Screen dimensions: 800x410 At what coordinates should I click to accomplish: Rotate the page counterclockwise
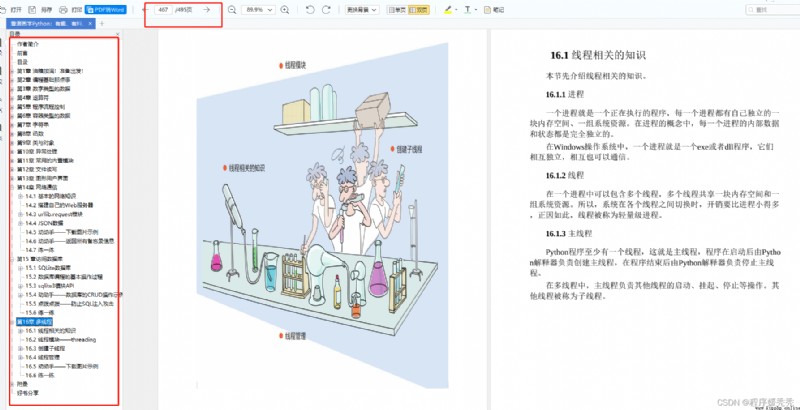click(310, 10)
